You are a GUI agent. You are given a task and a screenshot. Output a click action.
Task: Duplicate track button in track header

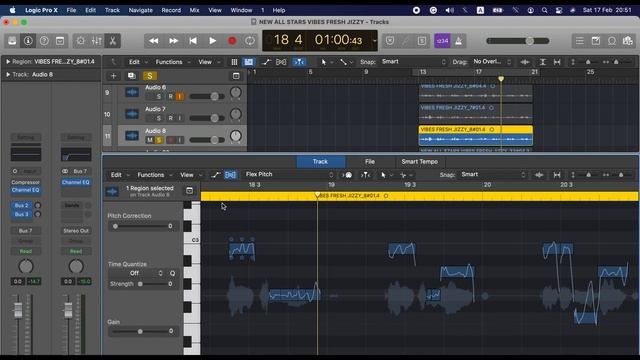point(131,76)
